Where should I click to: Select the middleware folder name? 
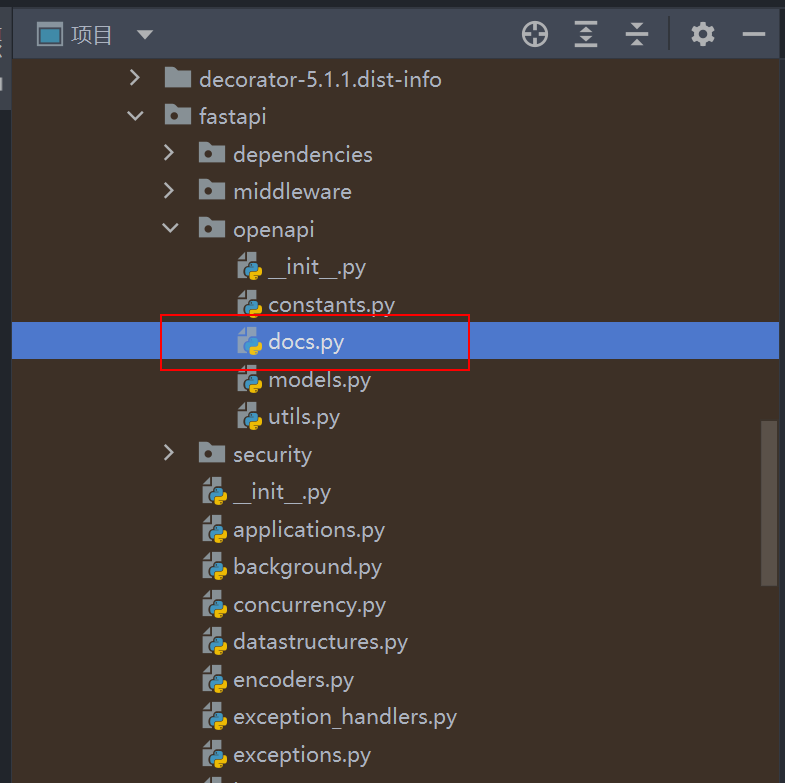pos(293,192)
